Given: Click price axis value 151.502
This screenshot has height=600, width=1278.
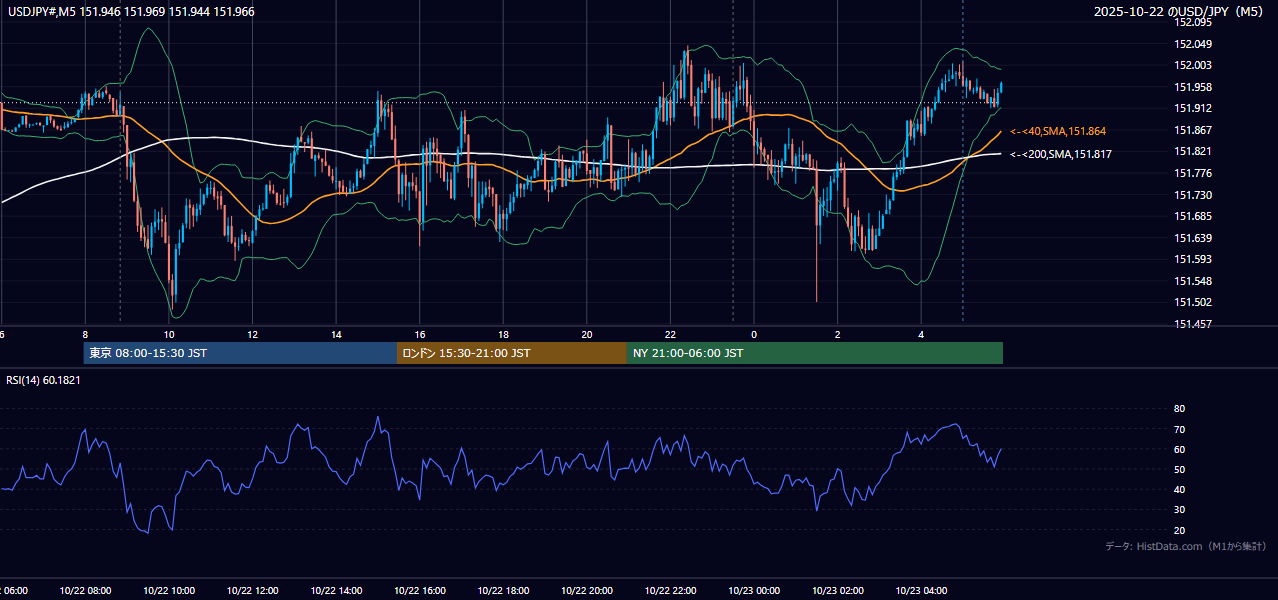Looking at the screenshot, I should [x=1193, y=302].
